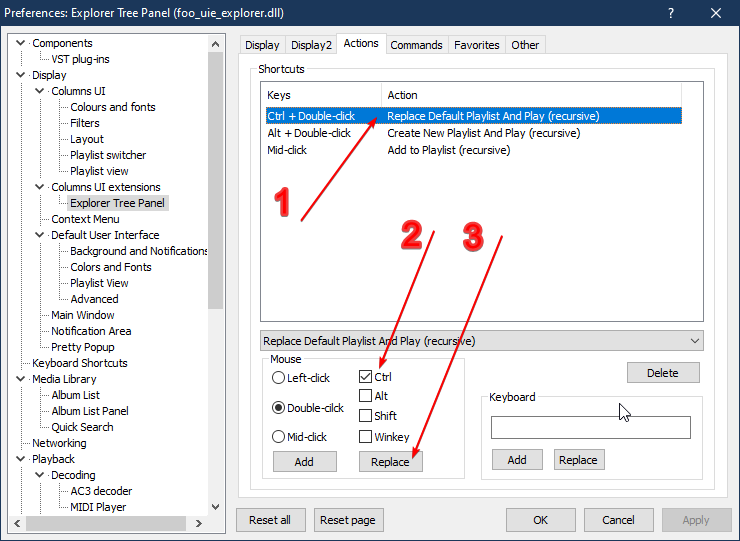The image size is (740, 541).
Task: Tick the Winkey checkbox
Action: pyautogui.click(x=365, y=437)
